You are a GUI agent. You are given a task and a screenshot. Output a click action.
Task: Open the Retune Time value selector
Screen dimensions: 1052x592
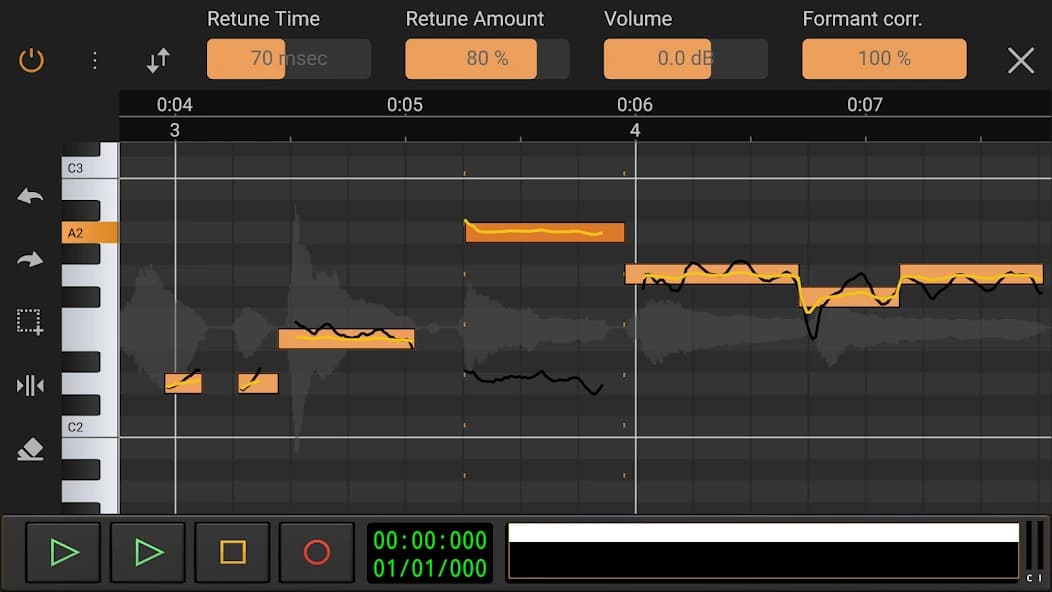coord(287,59)
